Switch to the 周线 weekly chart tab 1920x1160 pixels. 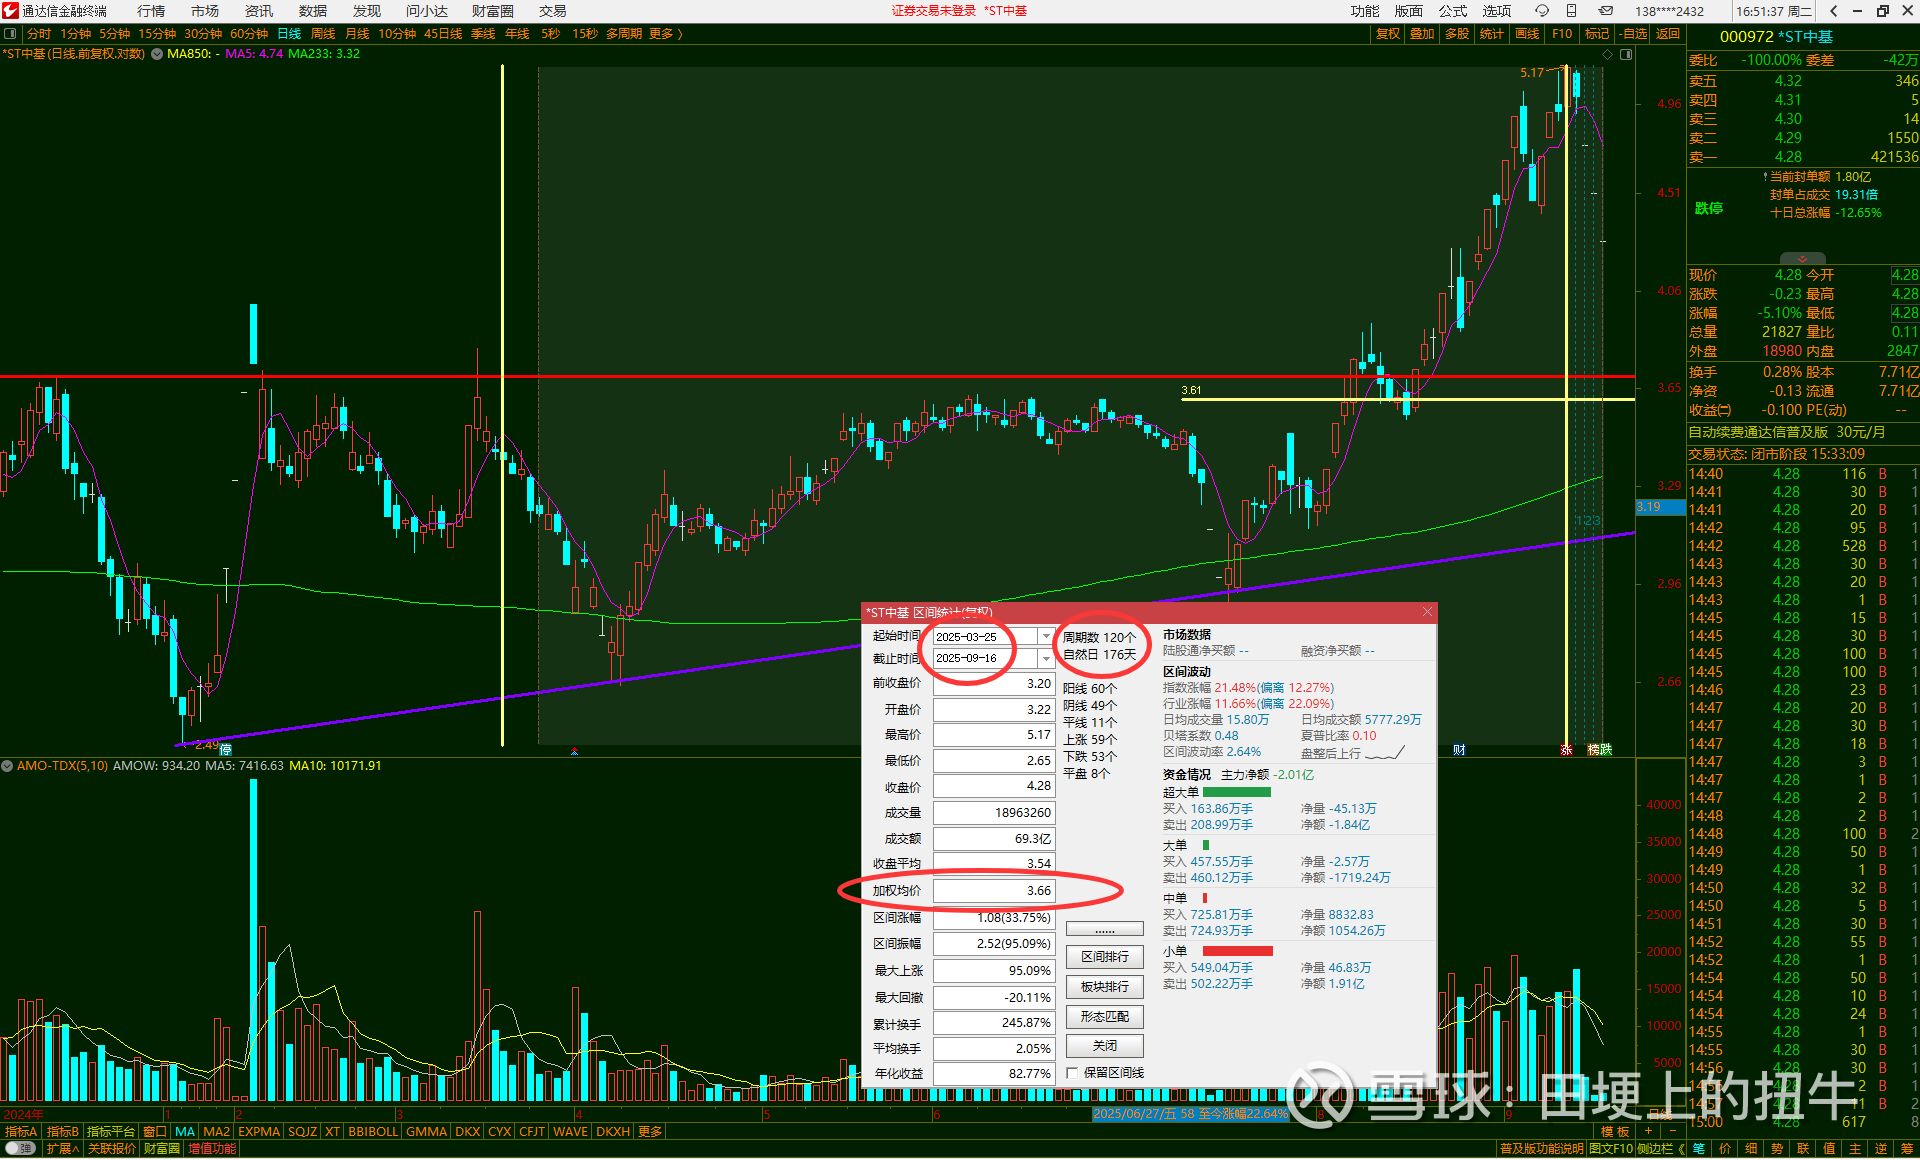323,34
